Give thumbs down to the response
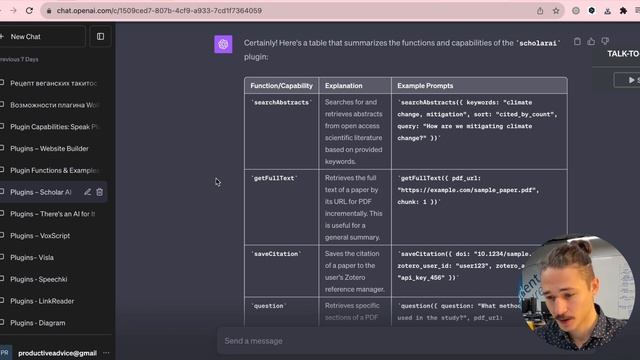Screen dimensions: 640x360 pyautogui.click(x=605, y=42)
